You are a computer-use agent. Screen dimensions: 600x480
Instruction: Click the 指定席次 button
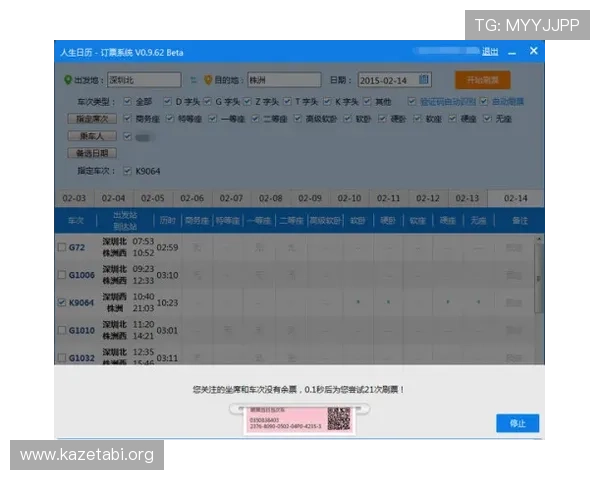click(x=92, y=119)
